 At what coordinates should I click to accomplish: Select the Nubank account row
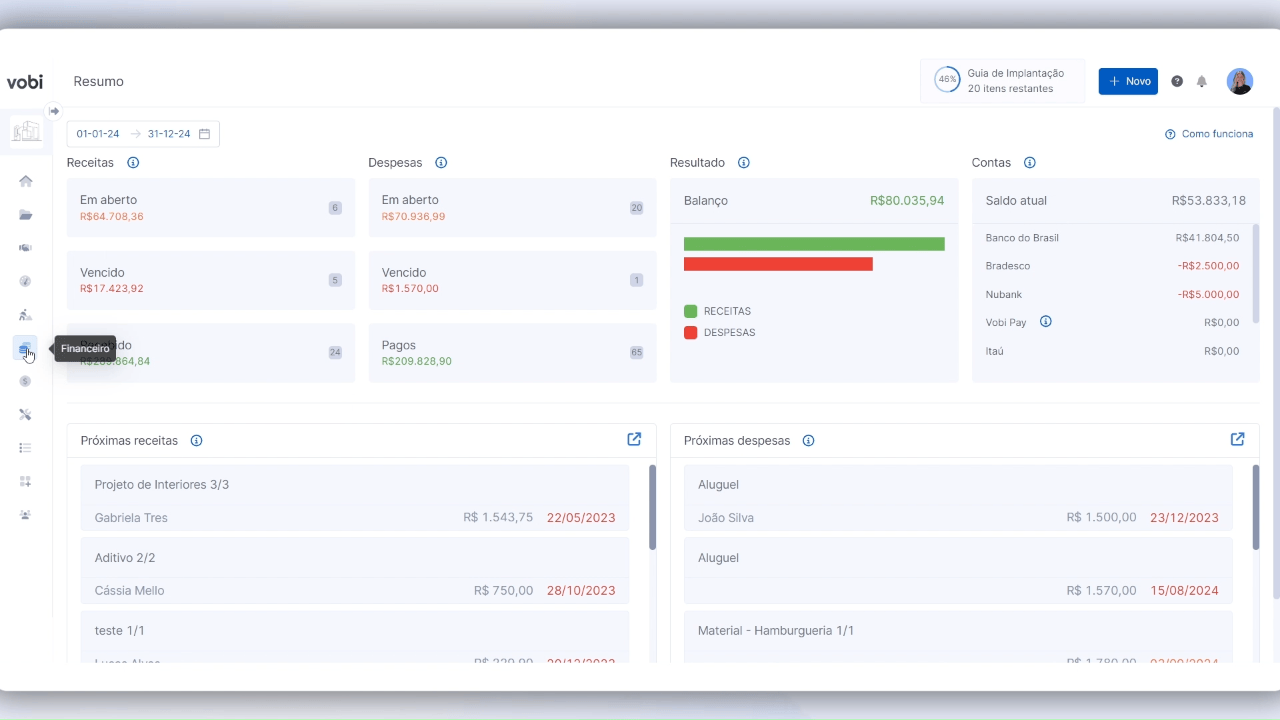(1112, 294)
